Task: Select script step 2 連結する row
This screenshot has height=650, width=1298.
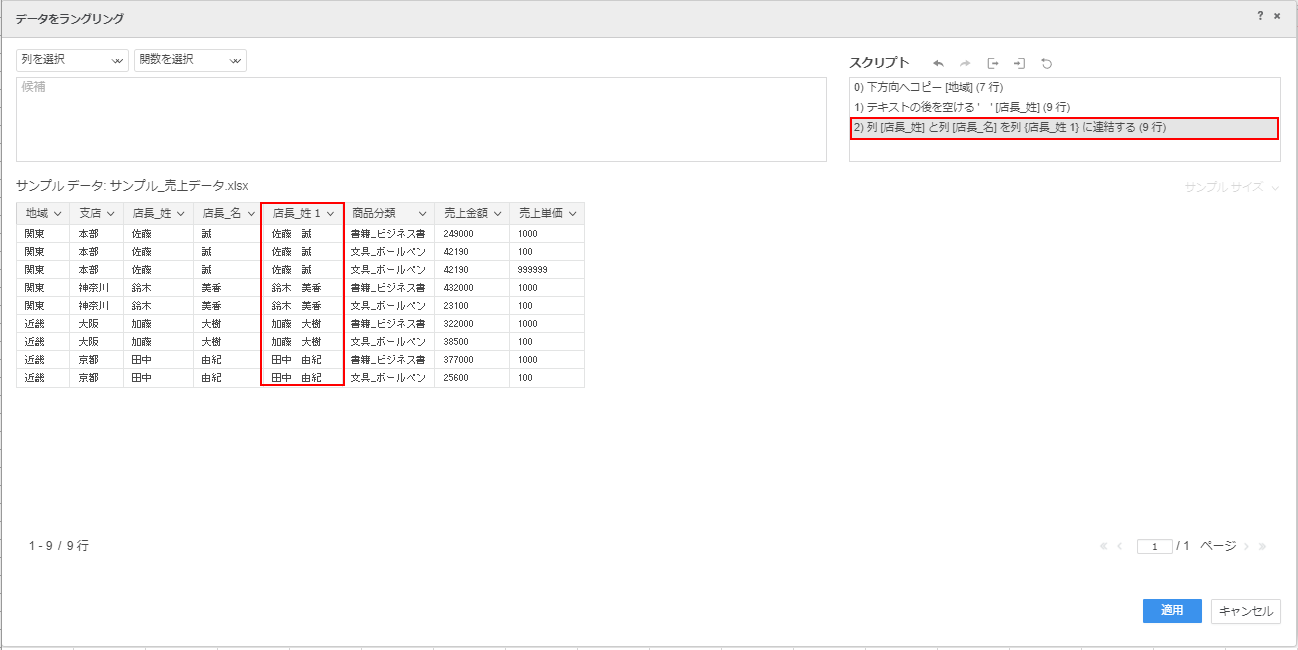Action: [x=1064, y=128]
